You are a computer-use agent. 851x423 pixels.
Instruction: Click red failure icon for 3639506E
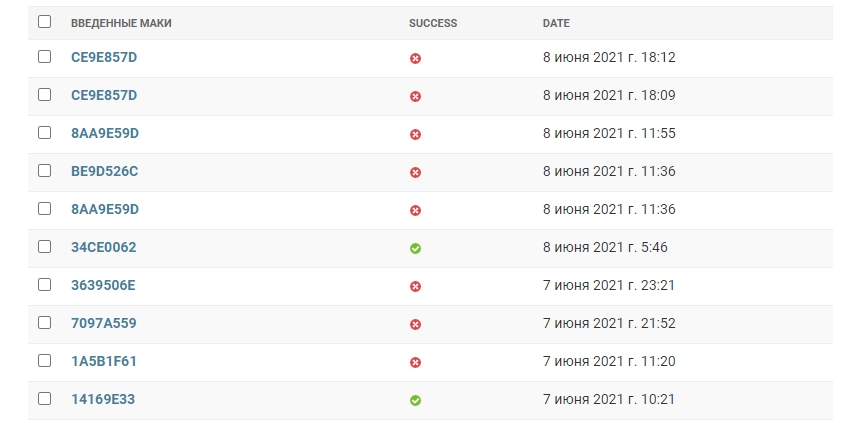click(x=416, y=286)
